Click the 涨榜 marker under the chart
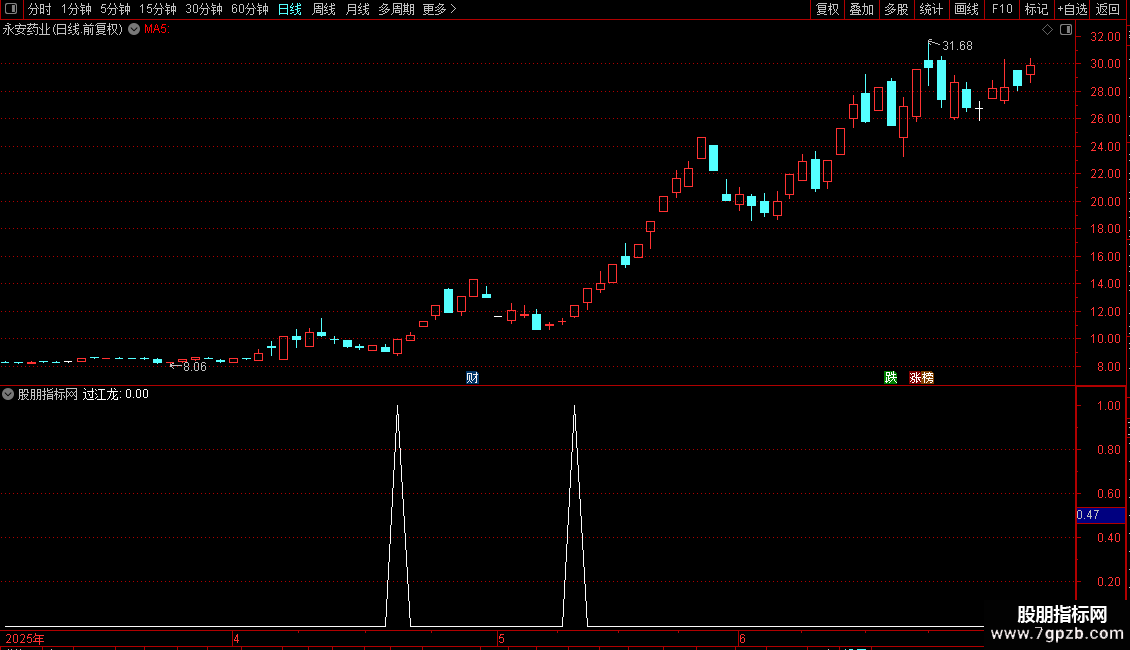The width and height of the screenshot is (1130, 650). pos(922,378)
